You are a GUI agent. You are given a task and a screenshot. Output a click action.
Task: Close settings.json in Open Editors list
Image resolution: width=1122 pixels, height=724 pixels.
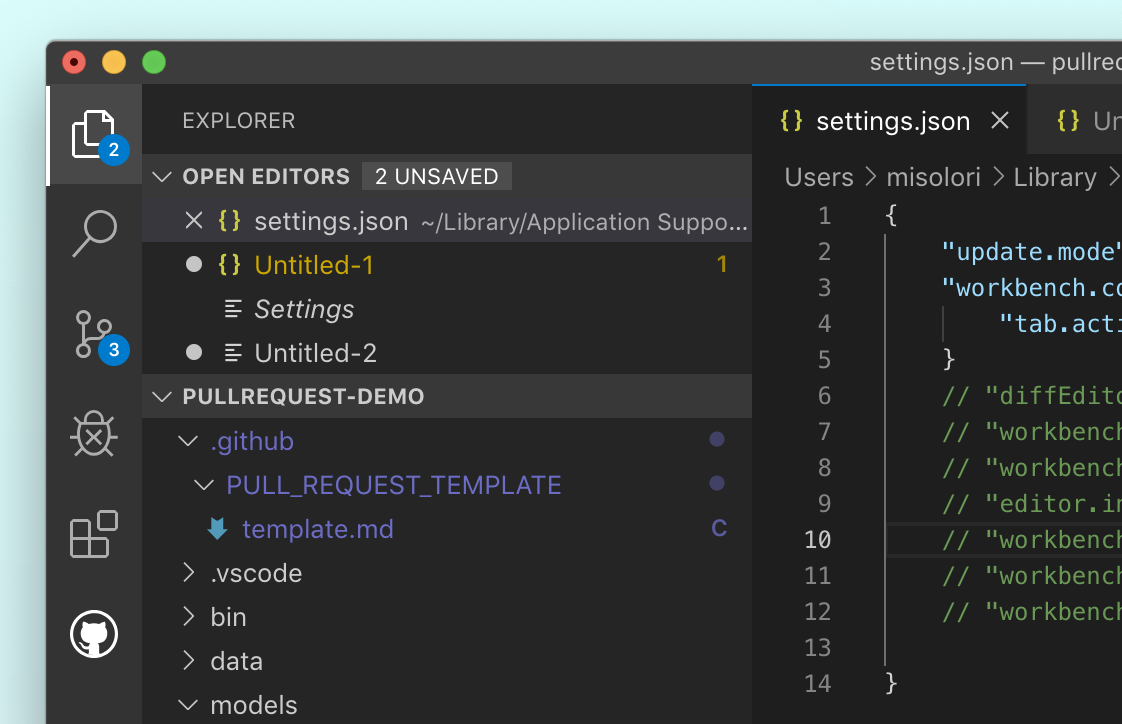click(194, 221)
